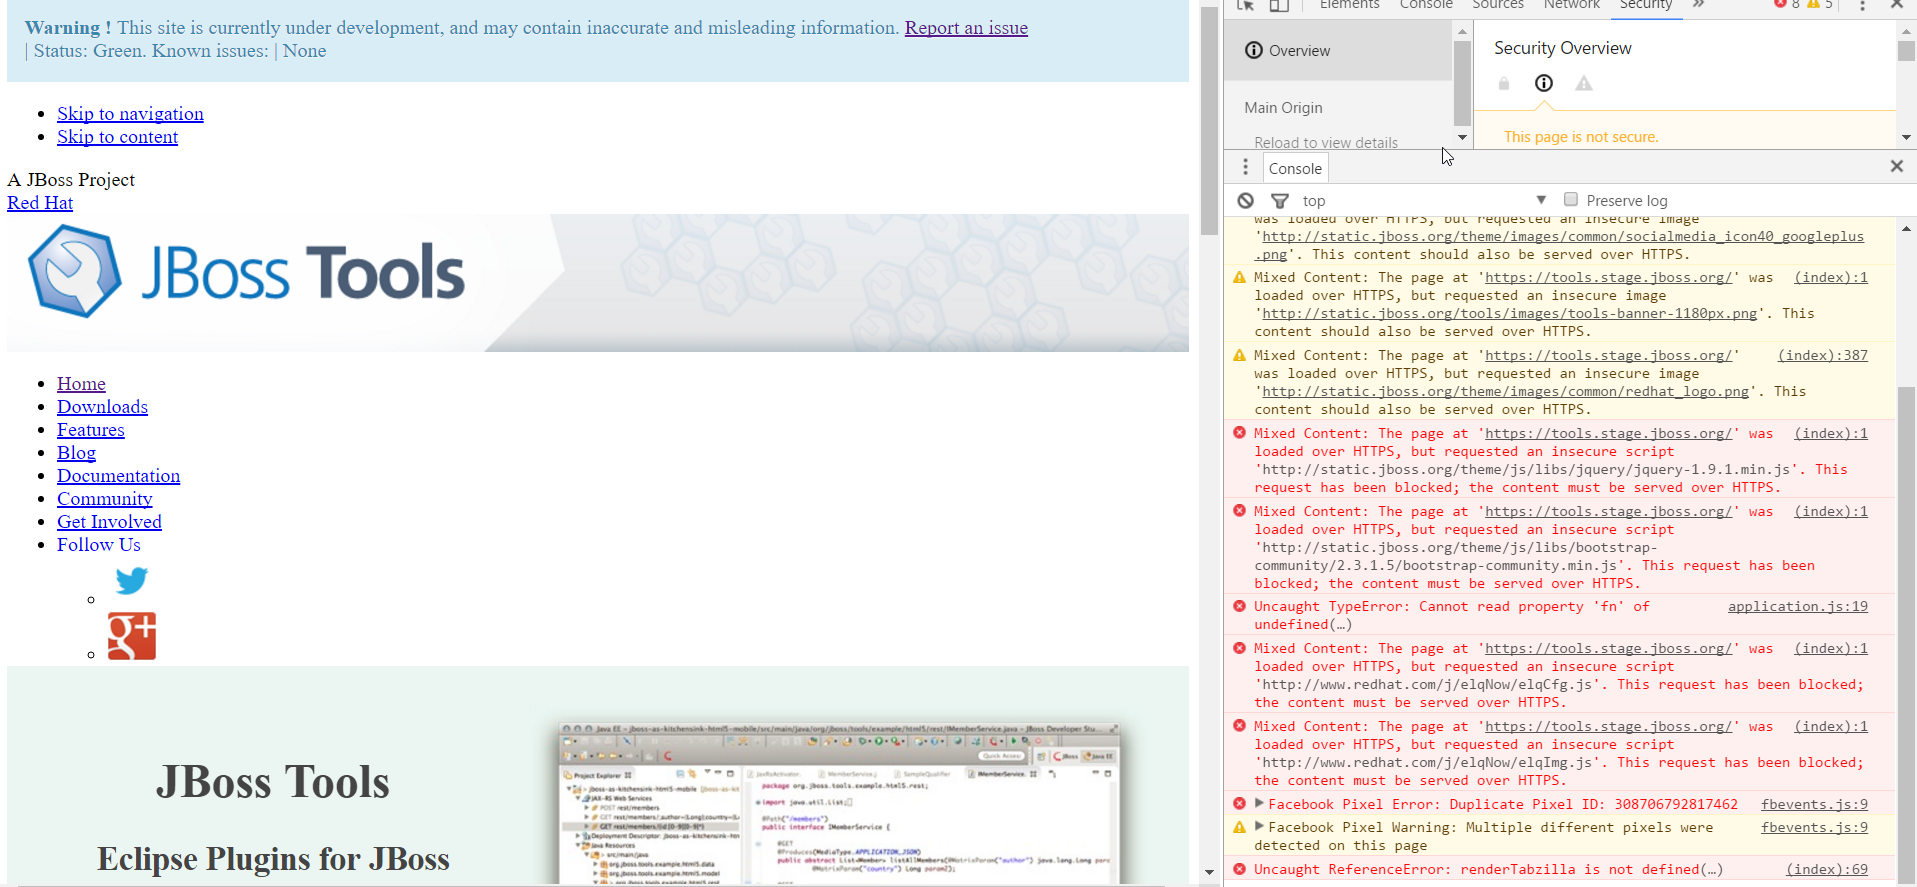Click the web page vertical scrollbar

(x=1208, y=120)
